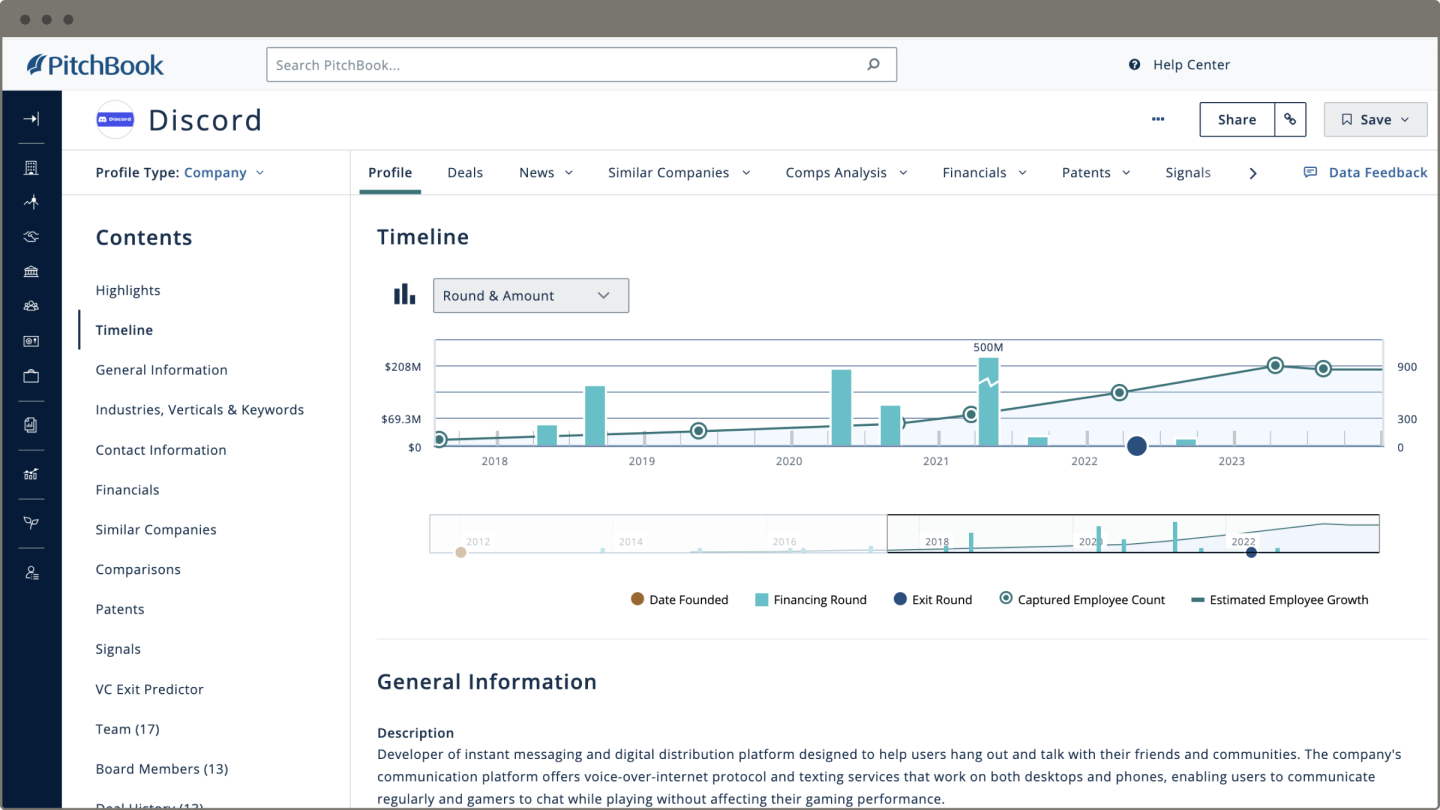
Task: Copy profile link with chain icon
Action: click(x=1290, y=119)
